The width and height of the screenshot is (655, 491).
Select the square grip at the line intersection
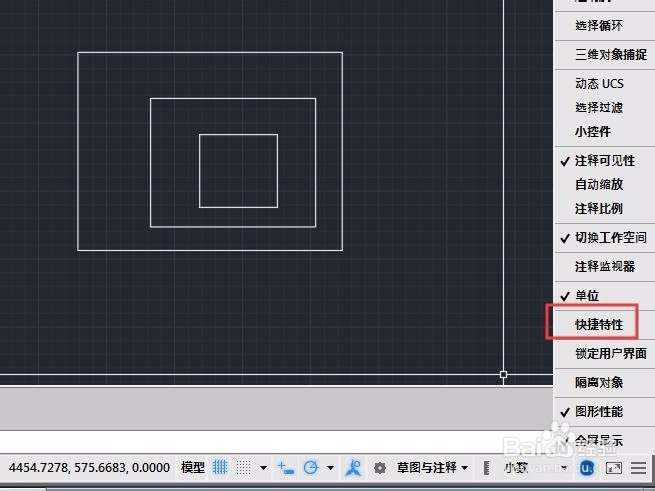[503, 374]
